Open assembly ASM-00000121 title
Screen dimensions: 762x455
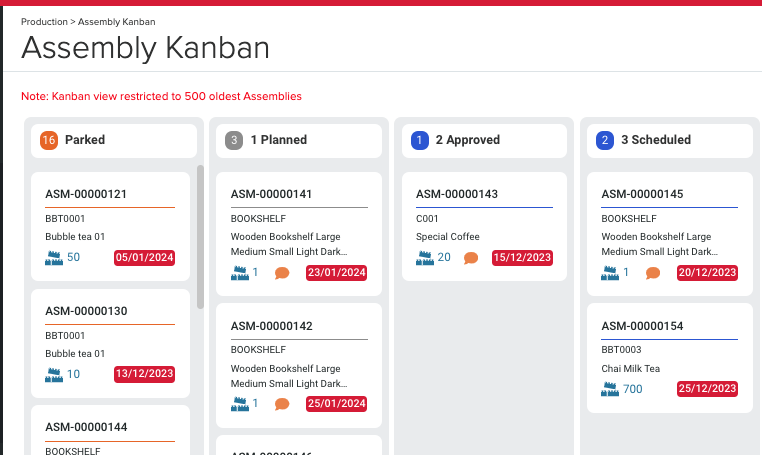tap(86, 194)
